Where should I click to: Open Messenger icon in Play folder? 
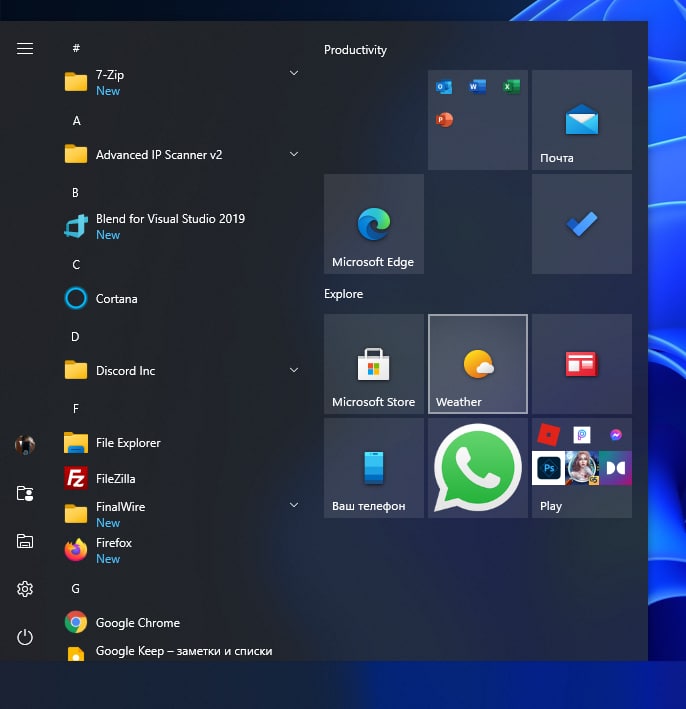pyautogui.click(x=615, y=435)
